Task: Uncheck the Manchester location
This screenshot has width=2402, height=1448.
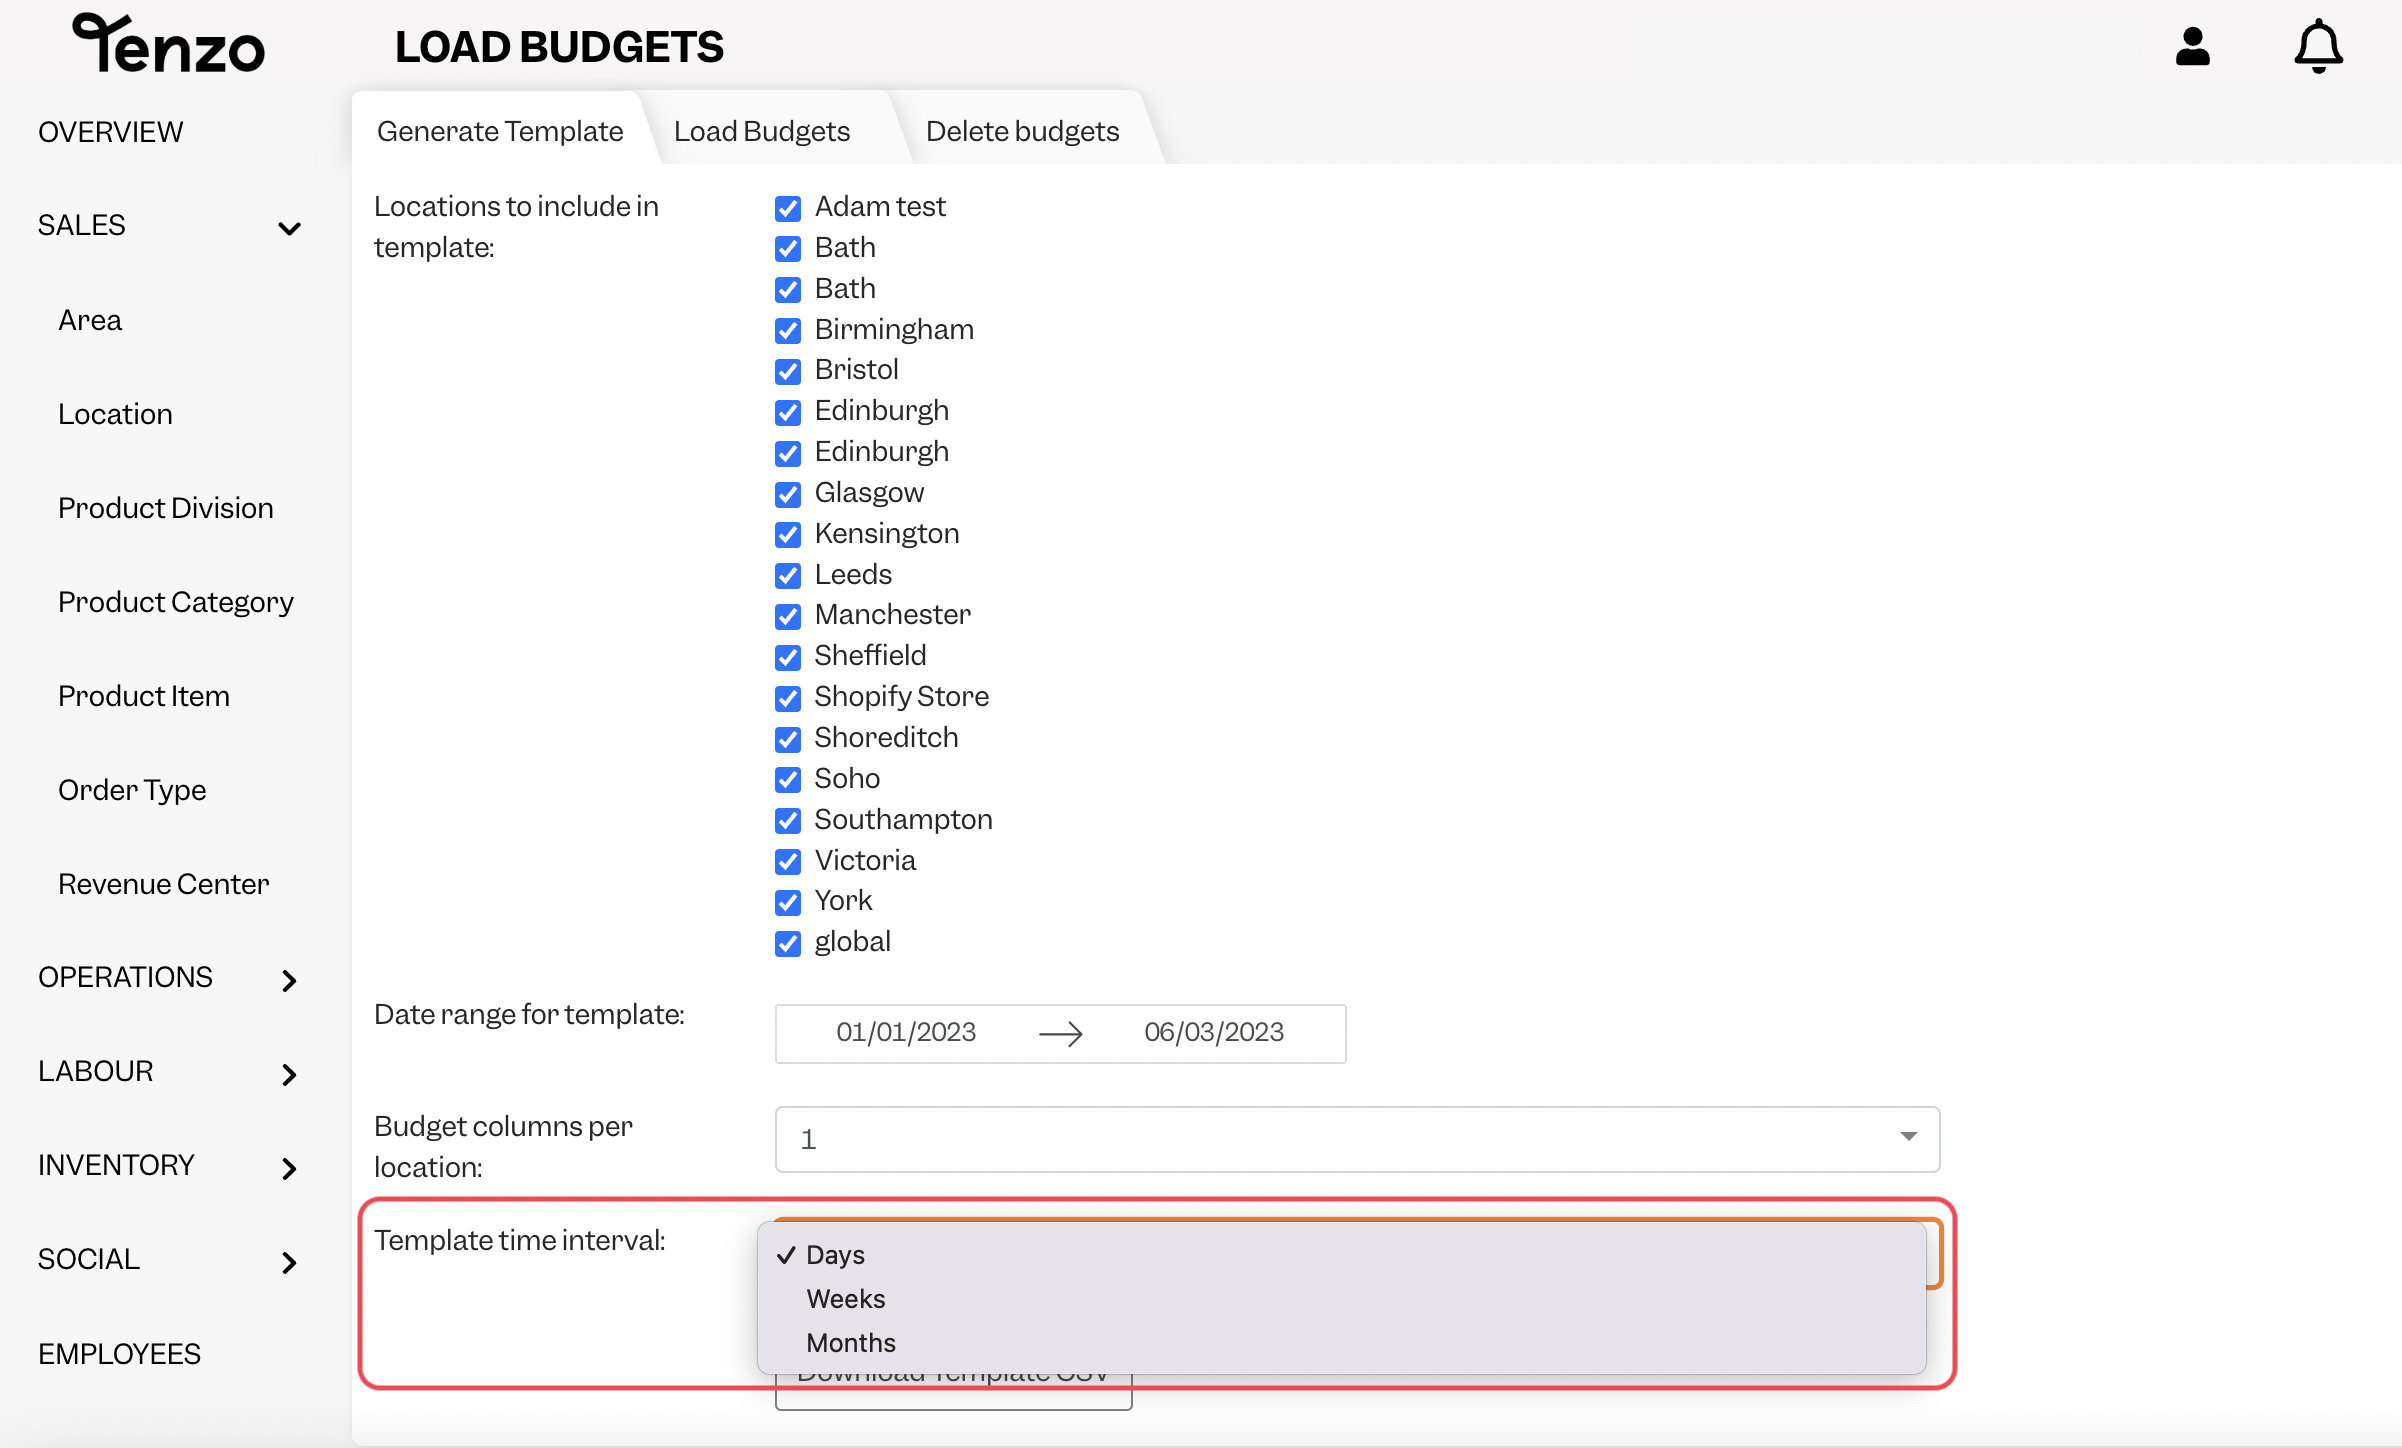Action: [788, 616]
